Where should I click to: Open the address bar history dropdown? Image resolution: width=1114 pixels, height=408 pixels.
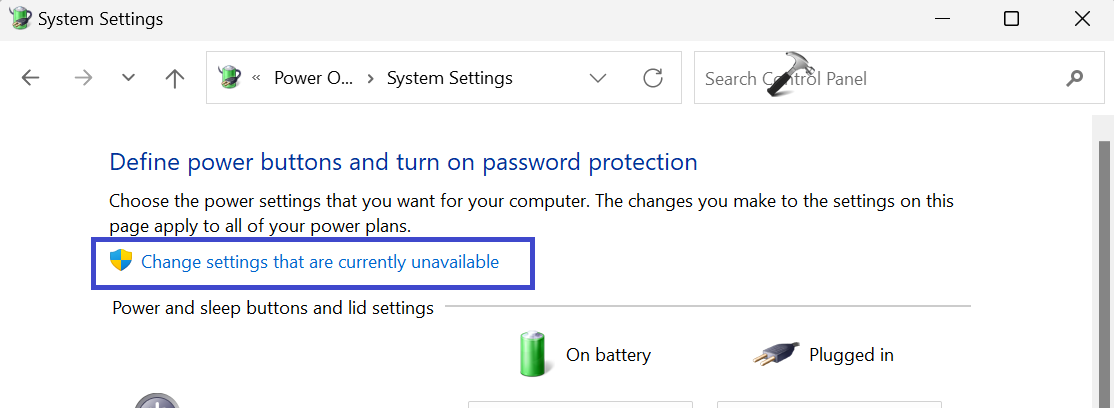pos(598,78)
